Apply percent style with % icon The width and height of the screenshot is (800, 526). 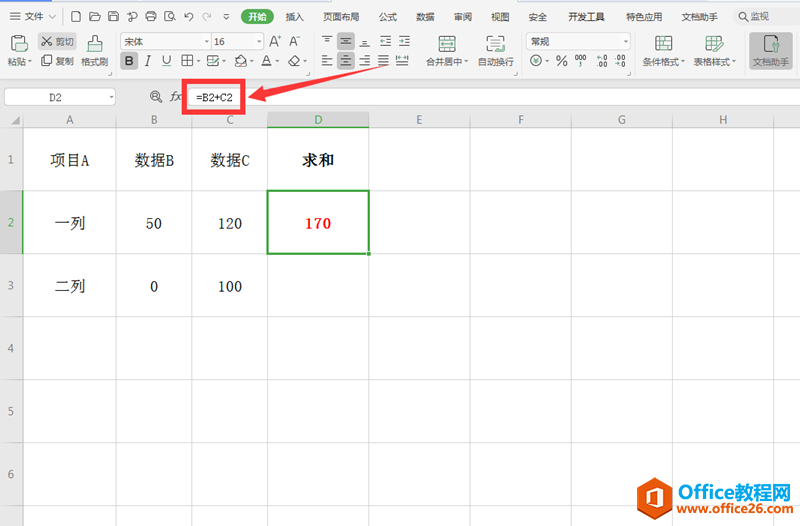pos(561,61)
